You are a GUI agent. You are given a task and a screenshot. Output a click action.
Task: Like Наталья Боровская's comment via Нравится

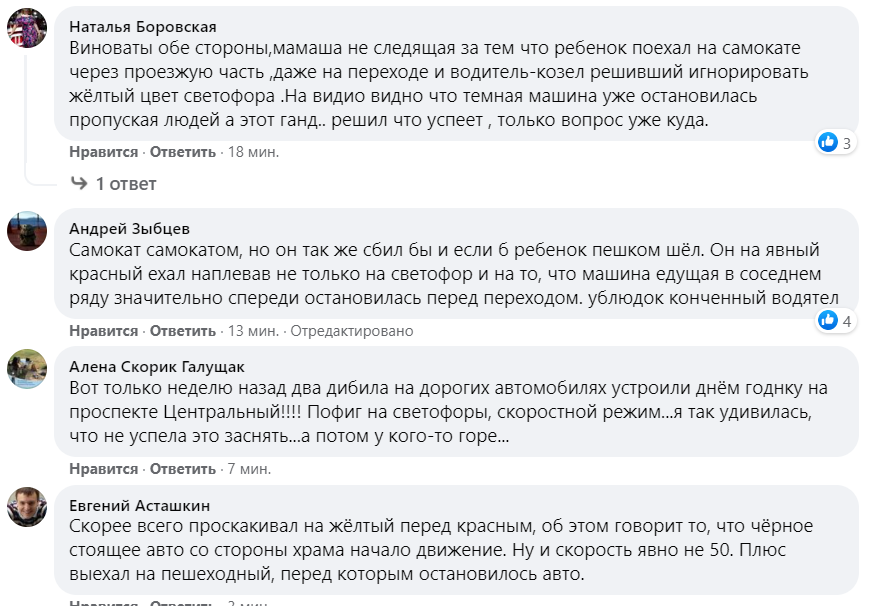pos(103,152)
